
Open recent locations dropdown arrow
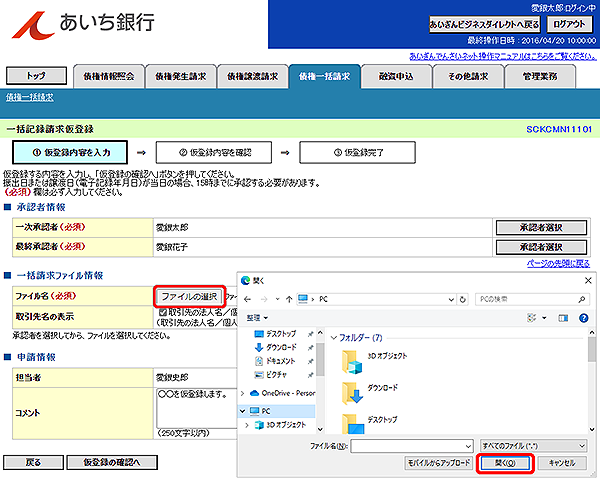(277, 299)
